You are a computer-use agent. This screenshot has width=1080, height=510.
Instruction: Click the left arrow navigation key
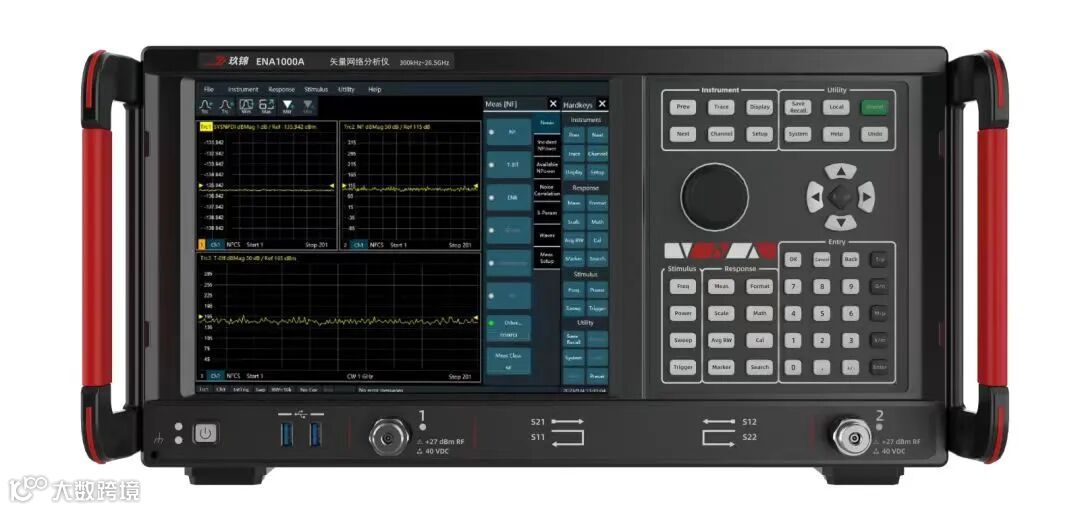[816, 197]
